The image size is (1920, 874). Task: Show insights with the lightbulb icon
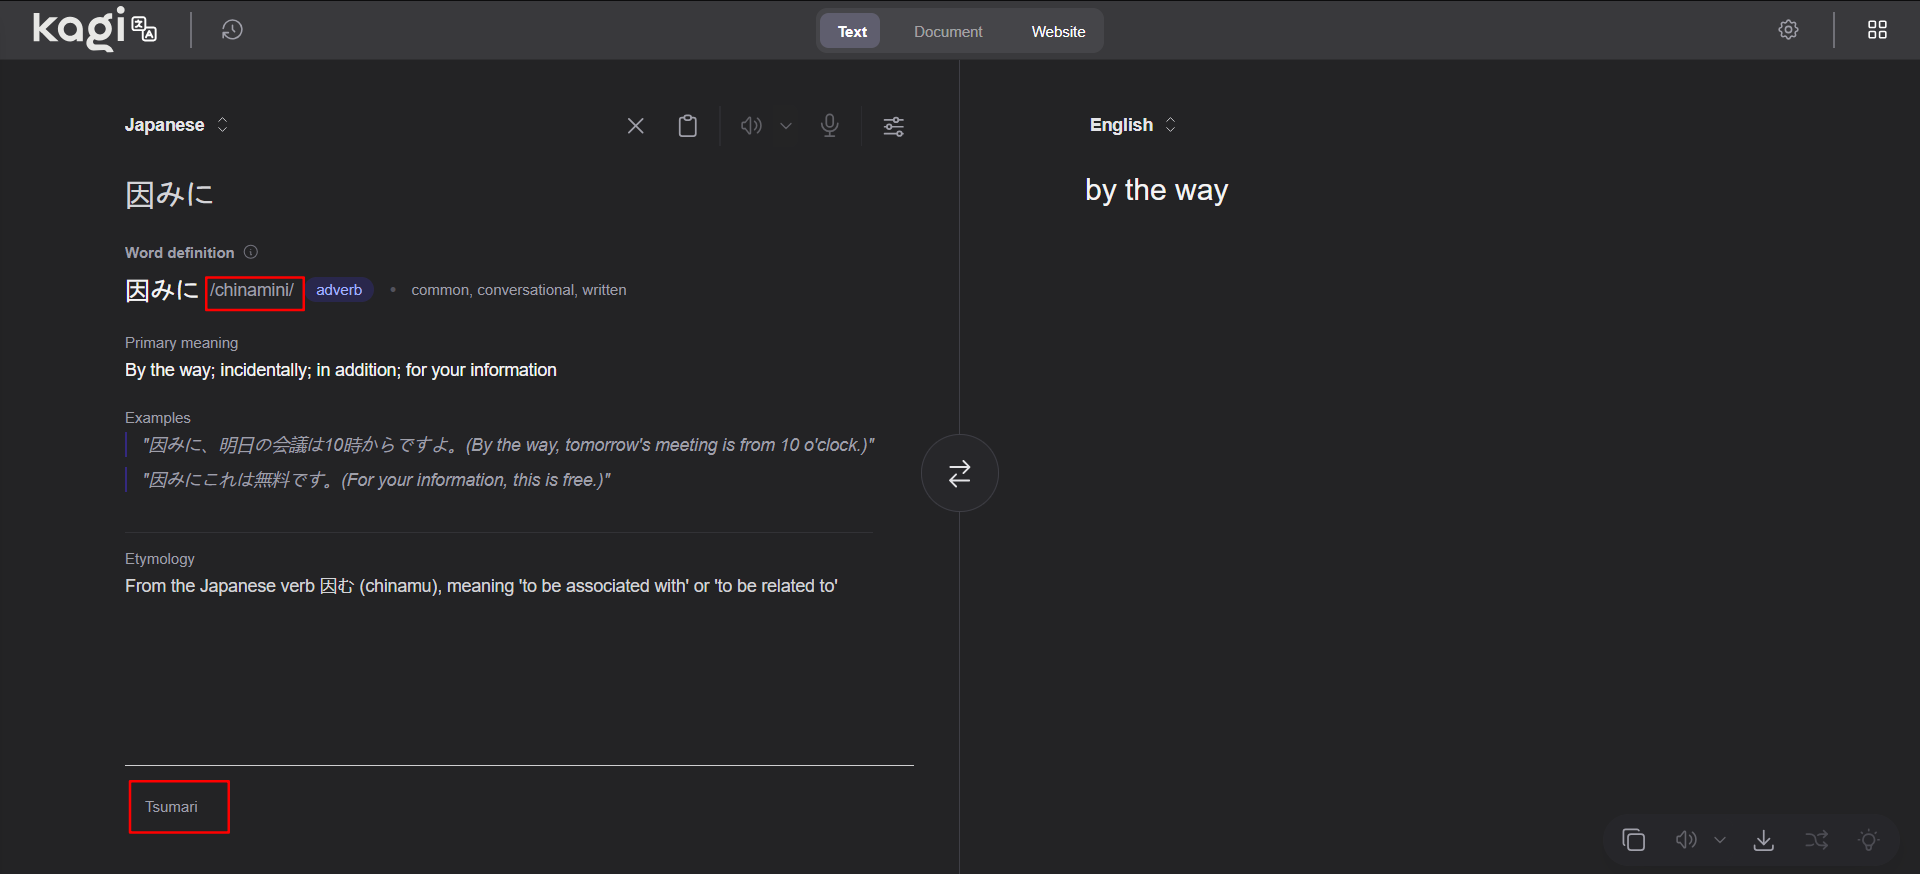pyautogui.click(x=1868, y=840)
